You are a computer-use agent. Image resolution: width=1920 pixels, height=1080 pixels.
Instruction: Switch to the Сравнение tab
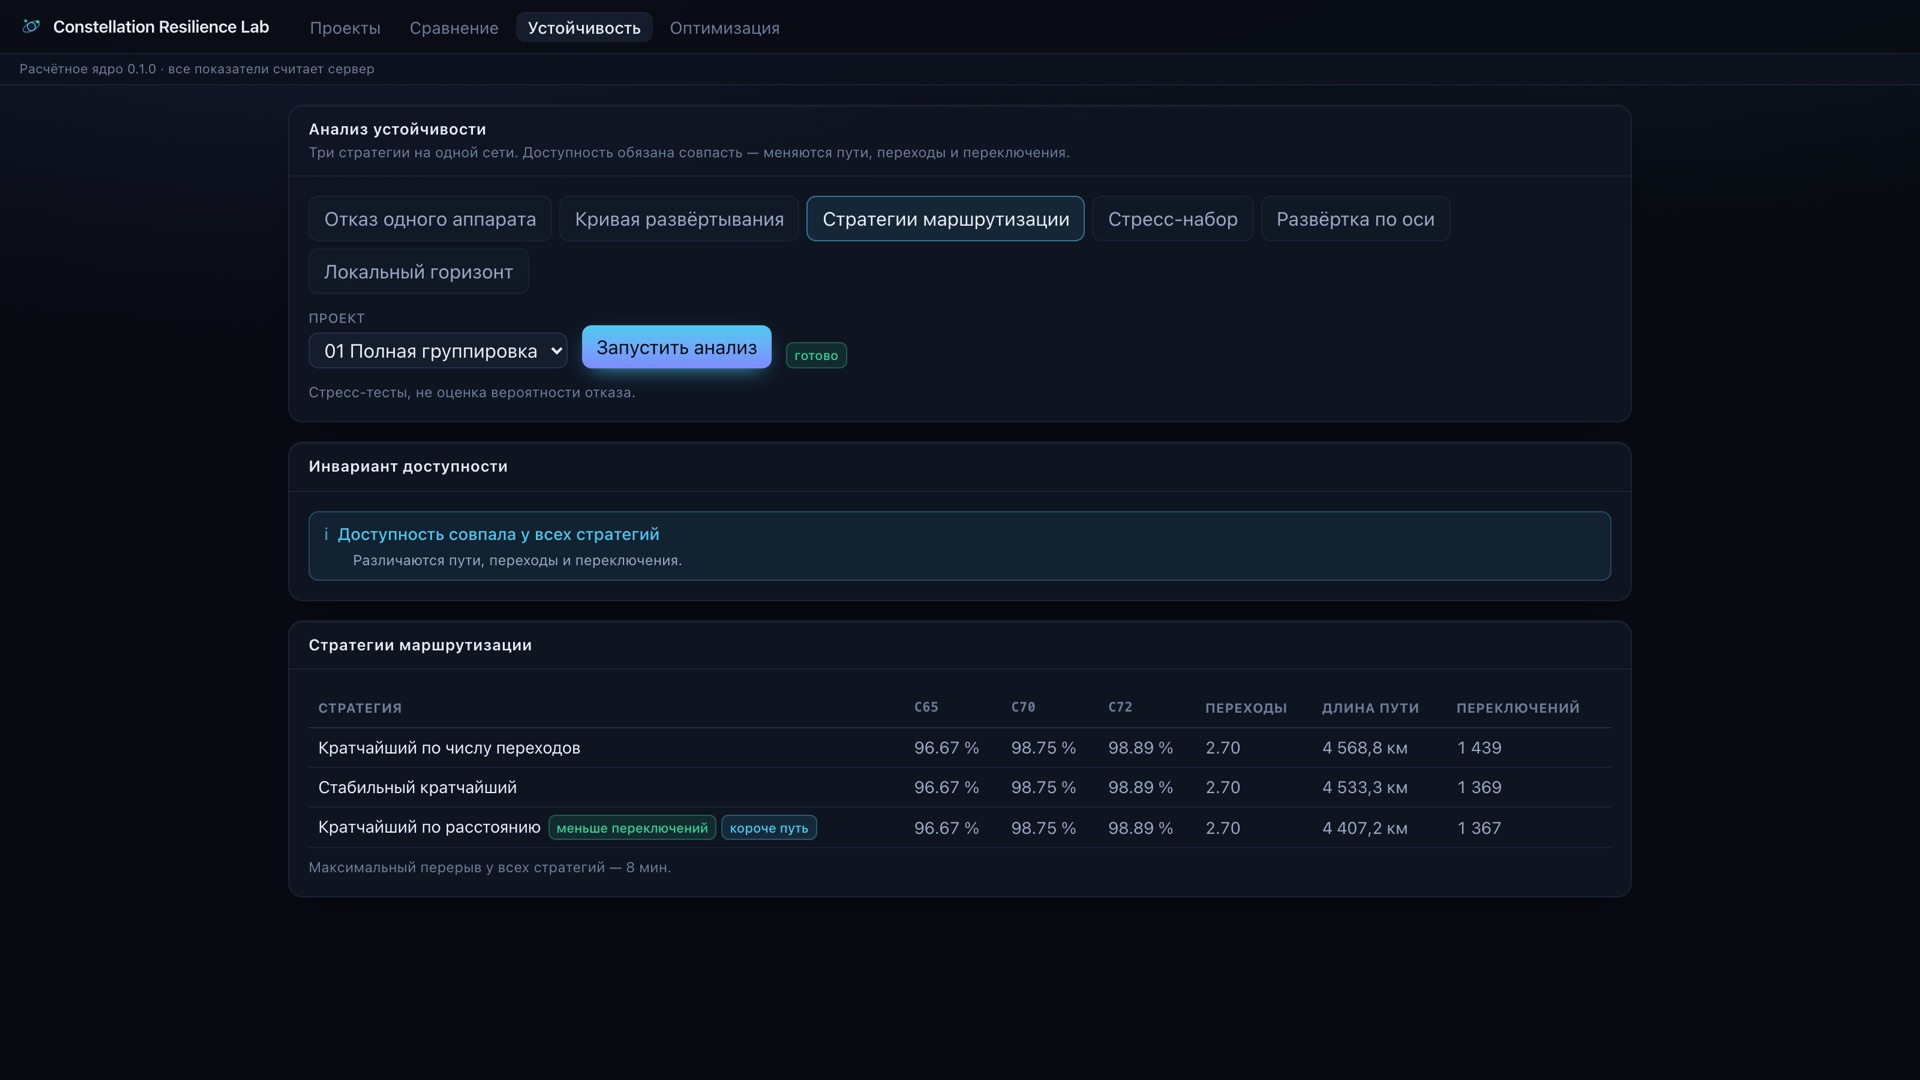pos(454,28)
